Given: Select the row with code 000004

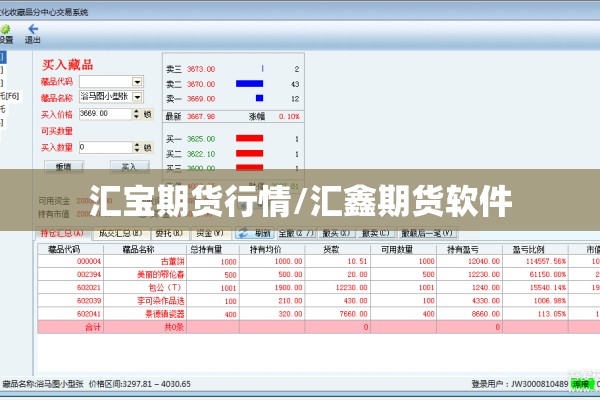Looking at the screenshot, I should point(89,261).
